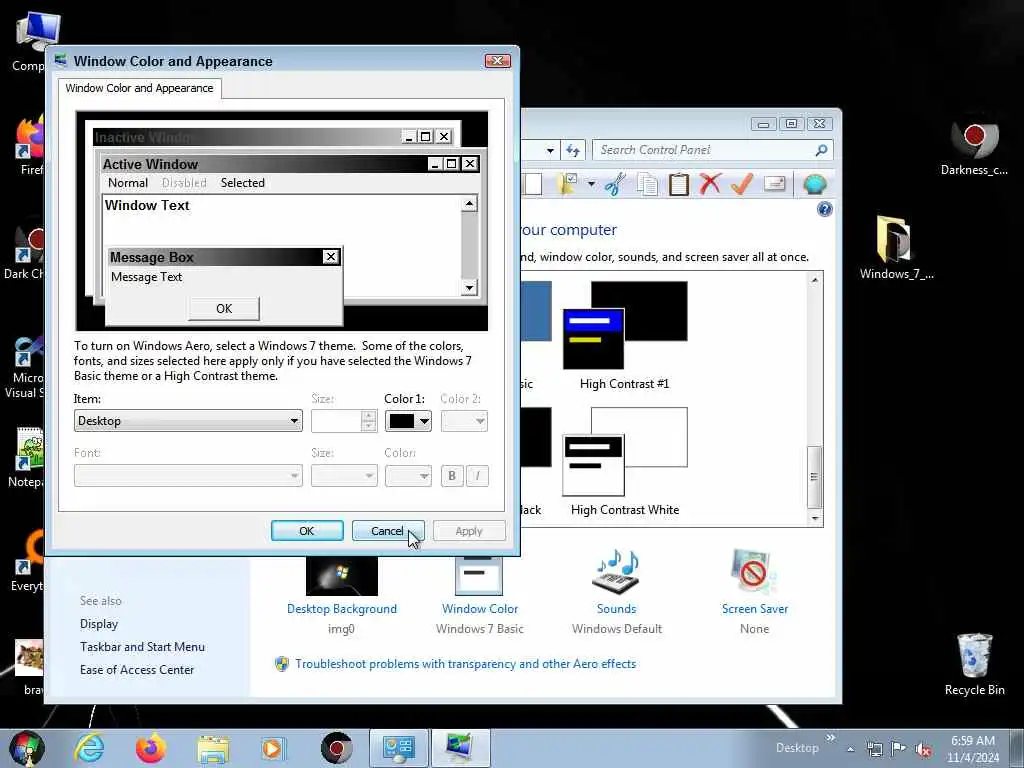Click Normal in the preview menu bar
Screen dimensions: 1024x768
127,183
